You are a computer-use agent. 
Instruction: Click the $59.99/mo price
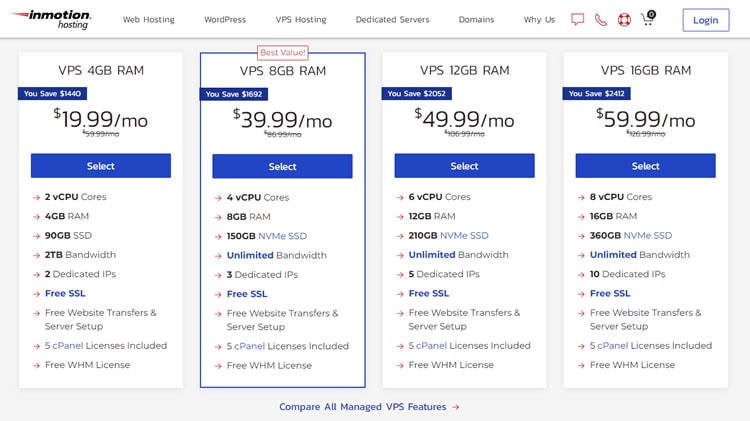646,119
